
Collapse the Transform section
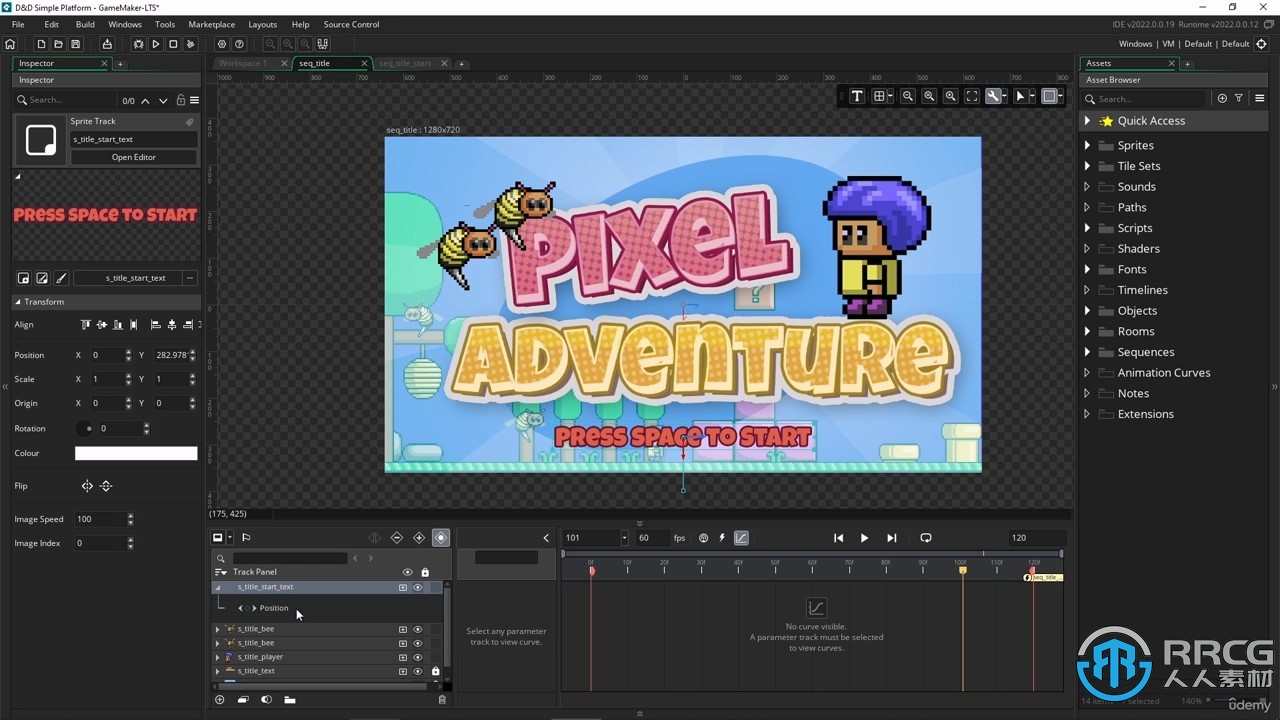point(18,302)
